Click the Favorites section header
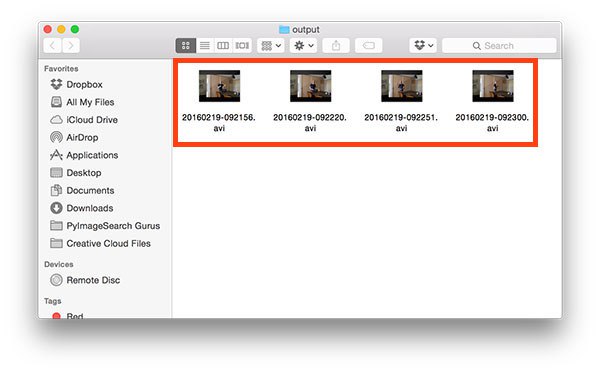Screen dimensions: 600x373 pyautogui.click(x=61, y=68)
